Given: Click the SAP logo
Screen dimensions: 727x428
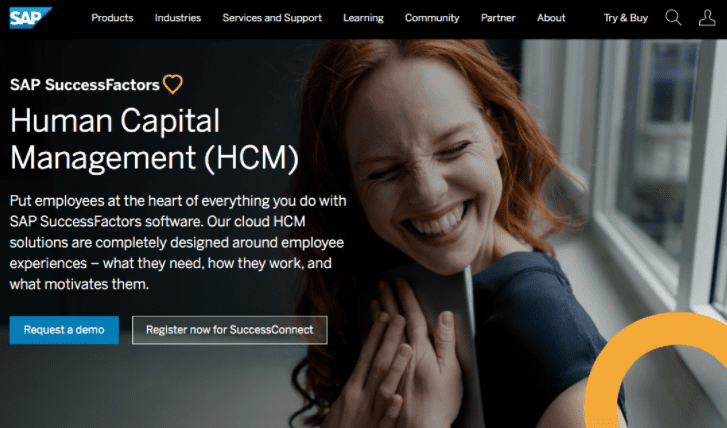Looking at the screenshot, I should [x=31, y=18].
